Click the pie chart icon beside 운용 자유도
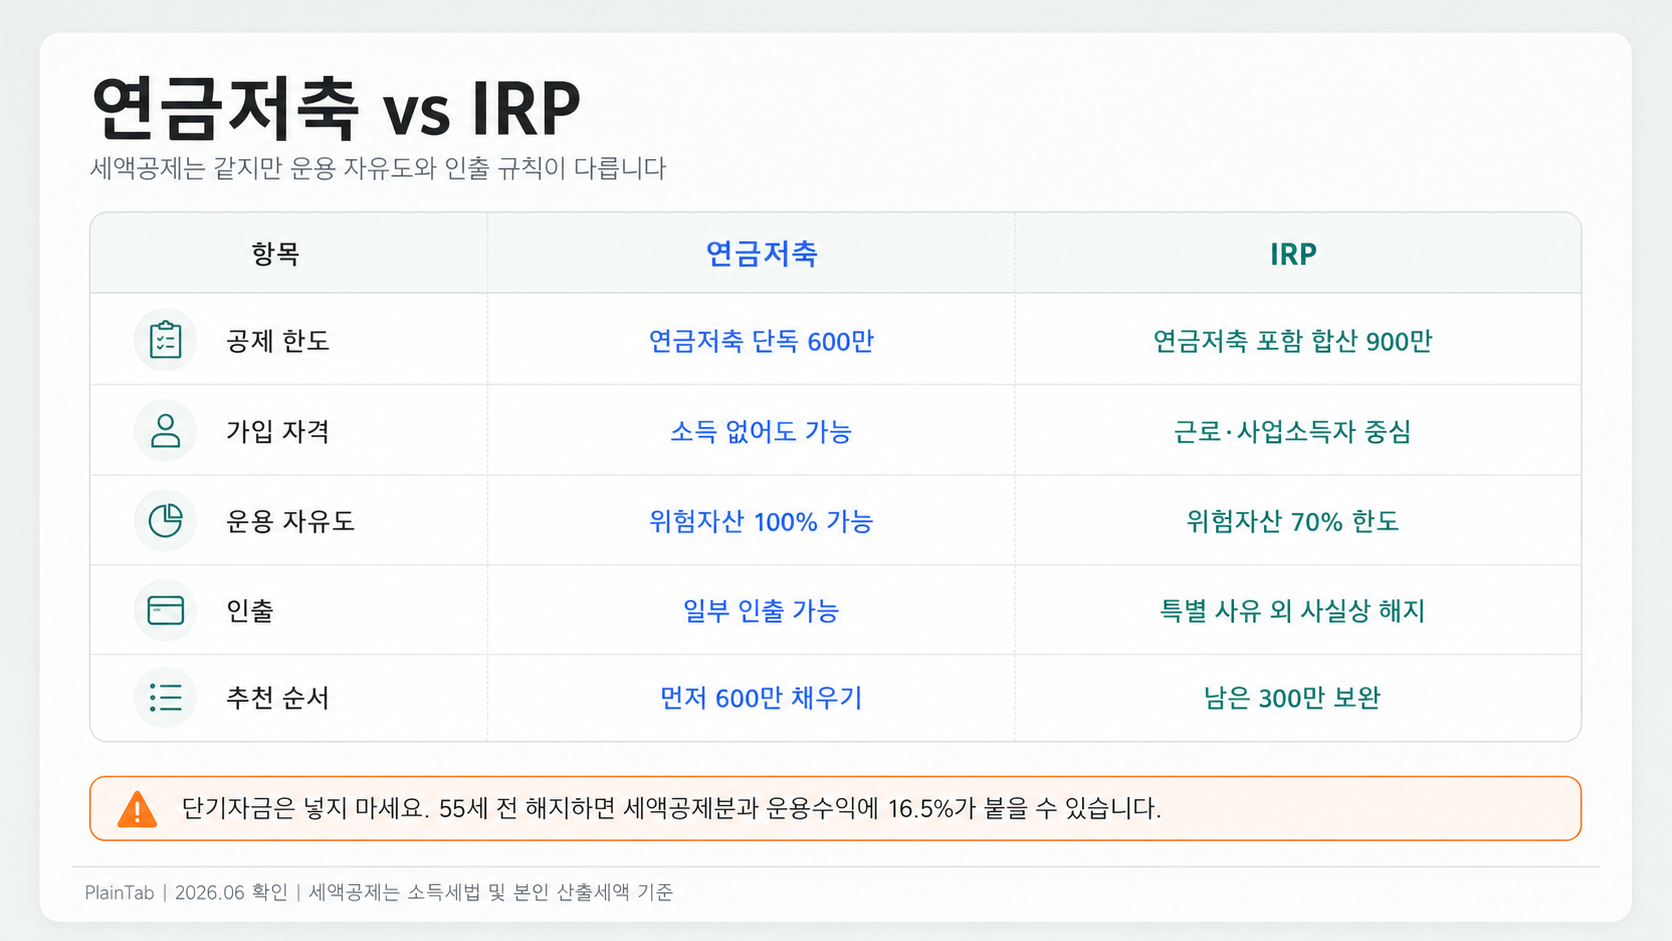Image resolution: width=1672 pixels, height=941 pixels. pyautogui.click(x=165, y=520)
